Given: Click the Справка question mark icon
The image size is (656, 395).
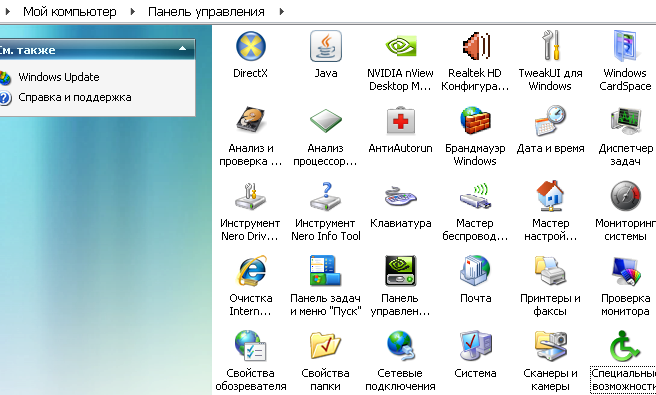Looking at the screenshot, I should coord(5,98).
